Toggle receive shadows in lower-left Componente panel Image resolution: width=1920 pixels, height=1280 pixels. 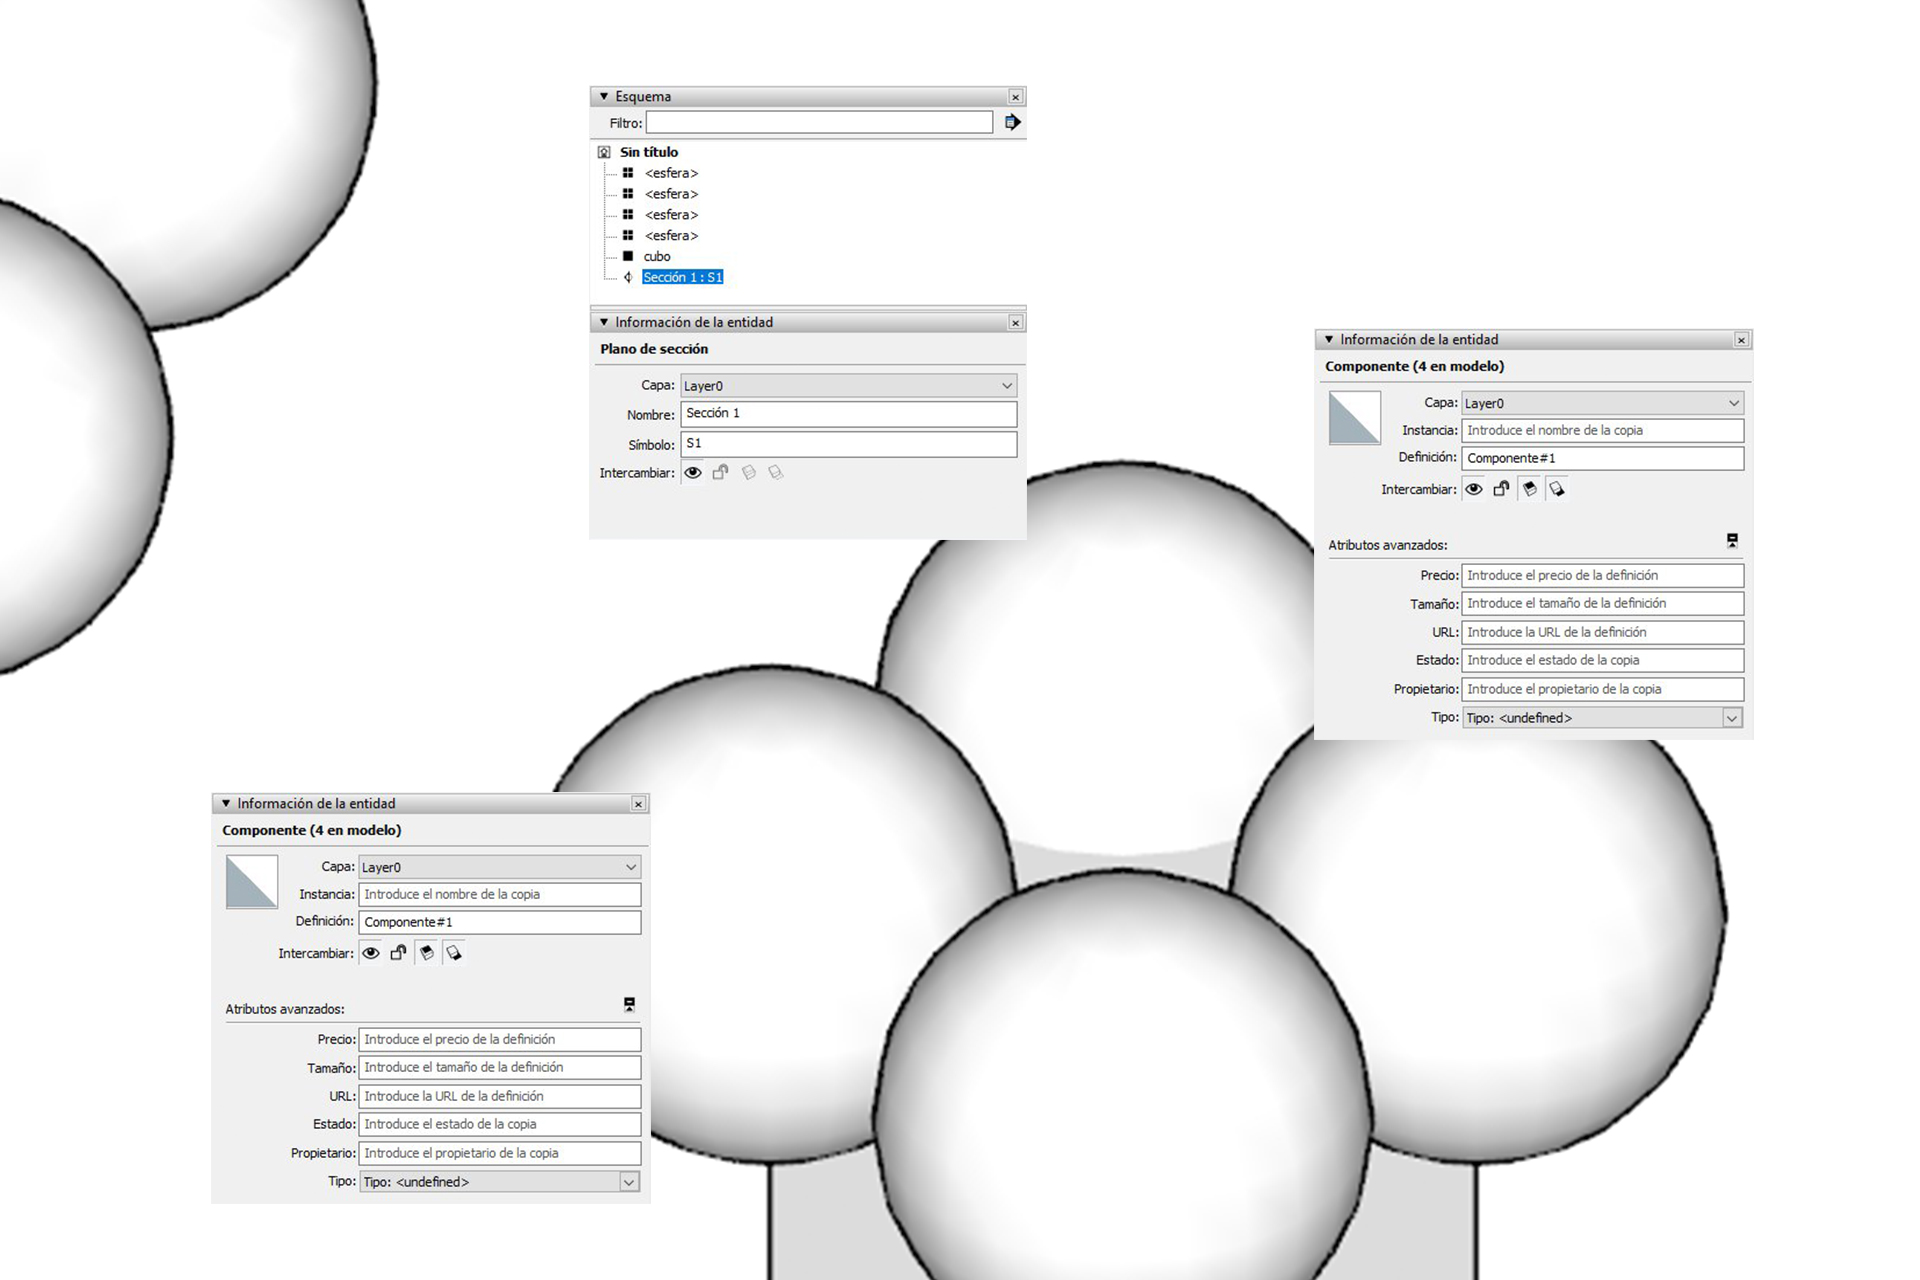tap(426, 953)
